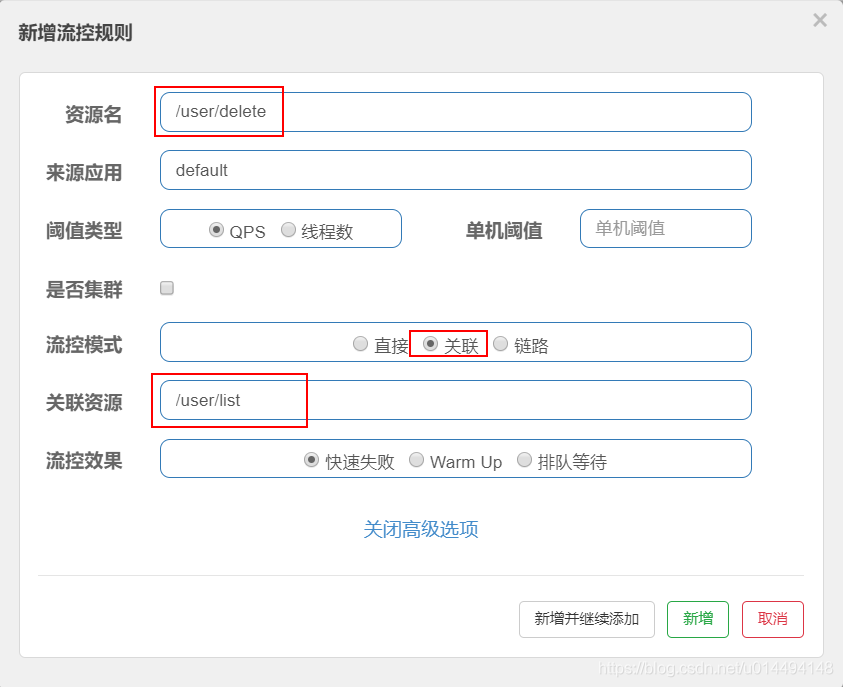Click the 取消 button
The image size is (843, 687).
click(x=772, y=619)
